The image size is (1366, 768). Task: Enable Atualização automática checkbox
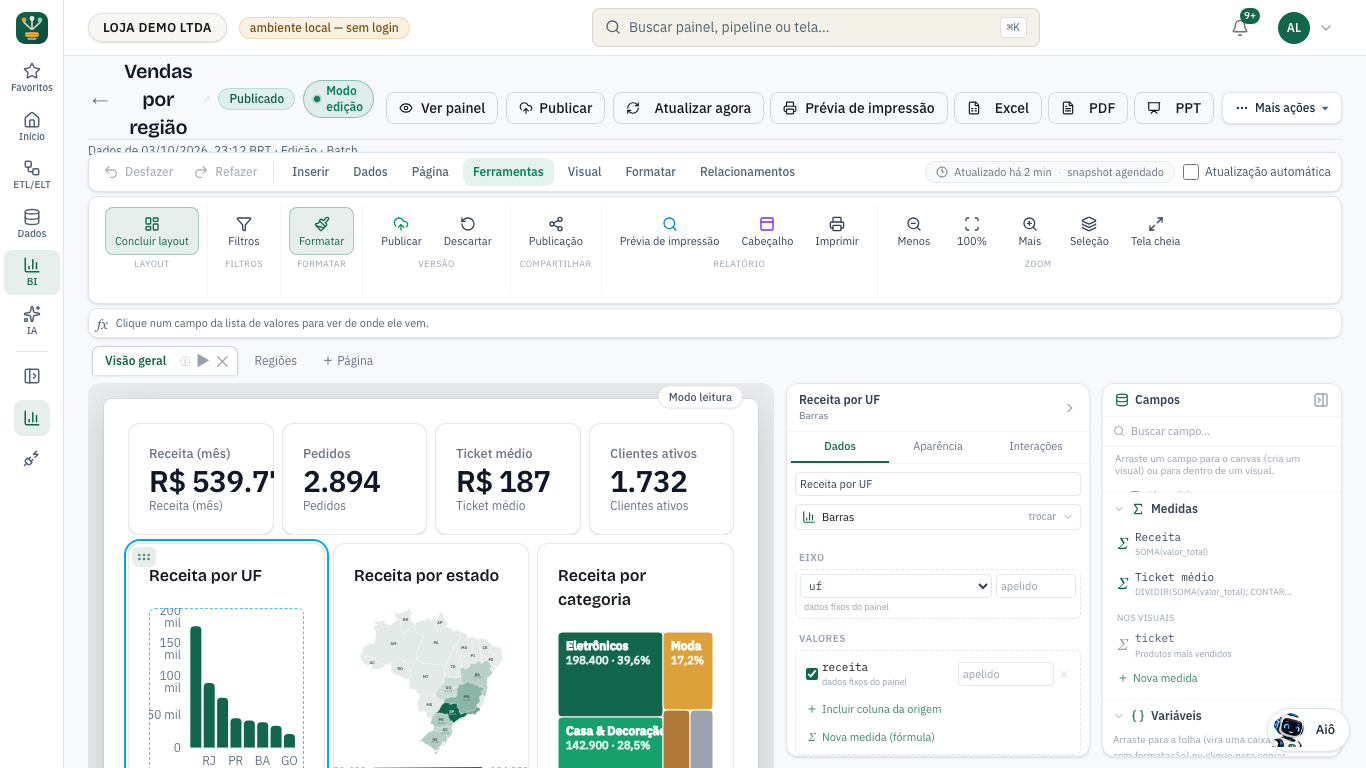(x=1191, y=172)
